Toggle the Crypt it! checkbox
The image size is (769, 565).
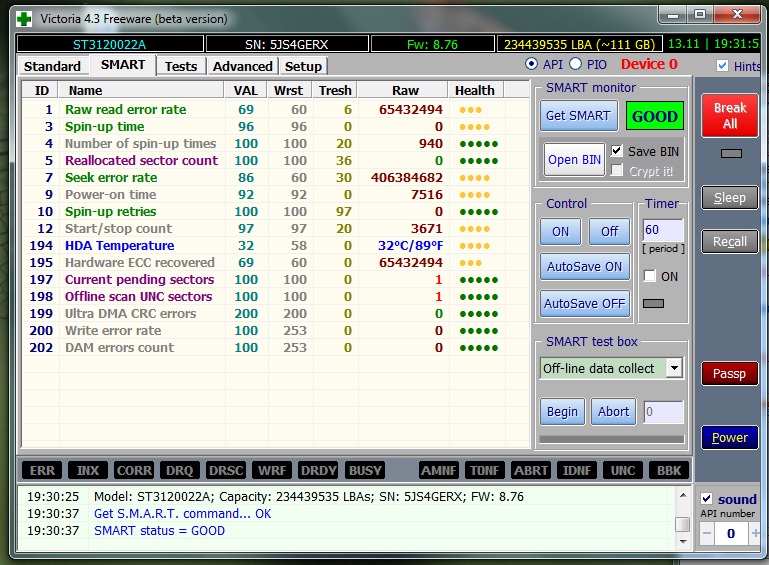coord(616,171)
